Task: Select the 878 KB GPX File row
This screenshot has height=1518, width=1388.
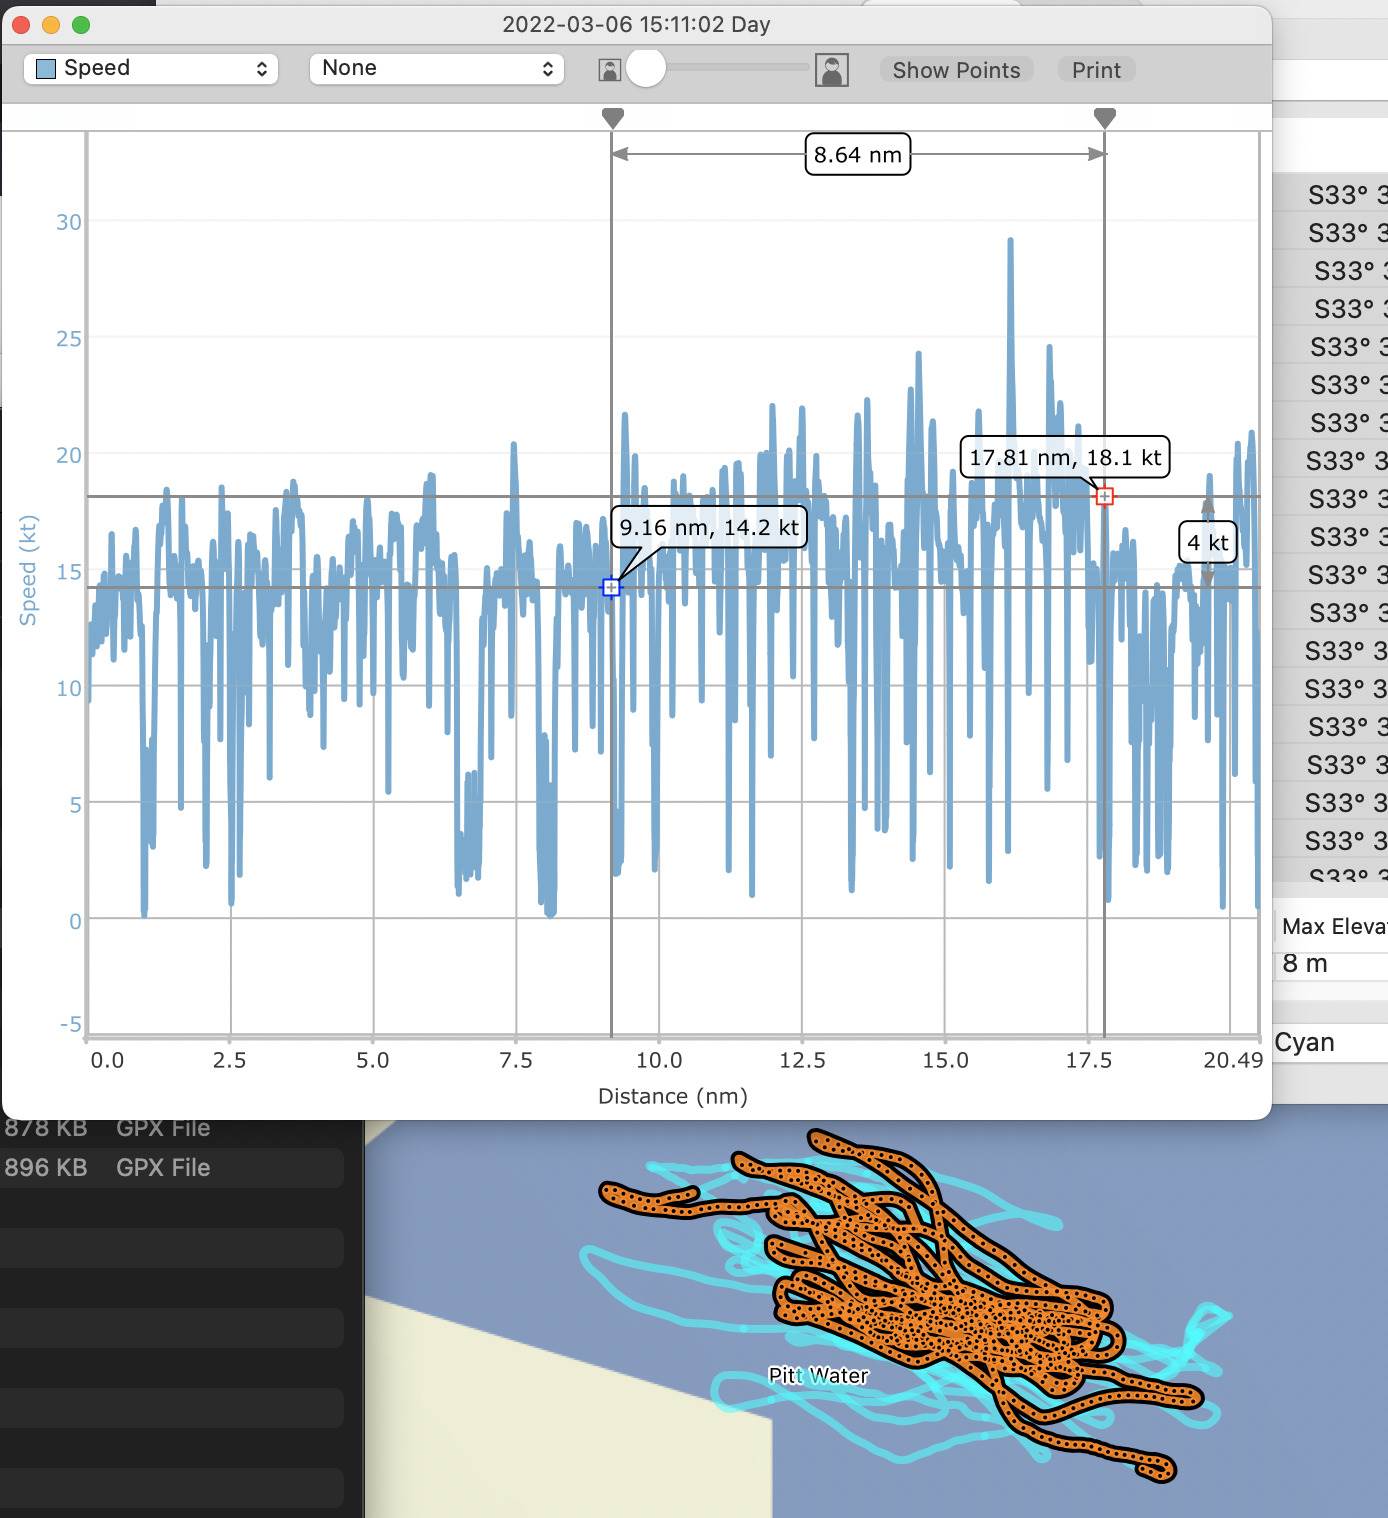Action: 172,1129
